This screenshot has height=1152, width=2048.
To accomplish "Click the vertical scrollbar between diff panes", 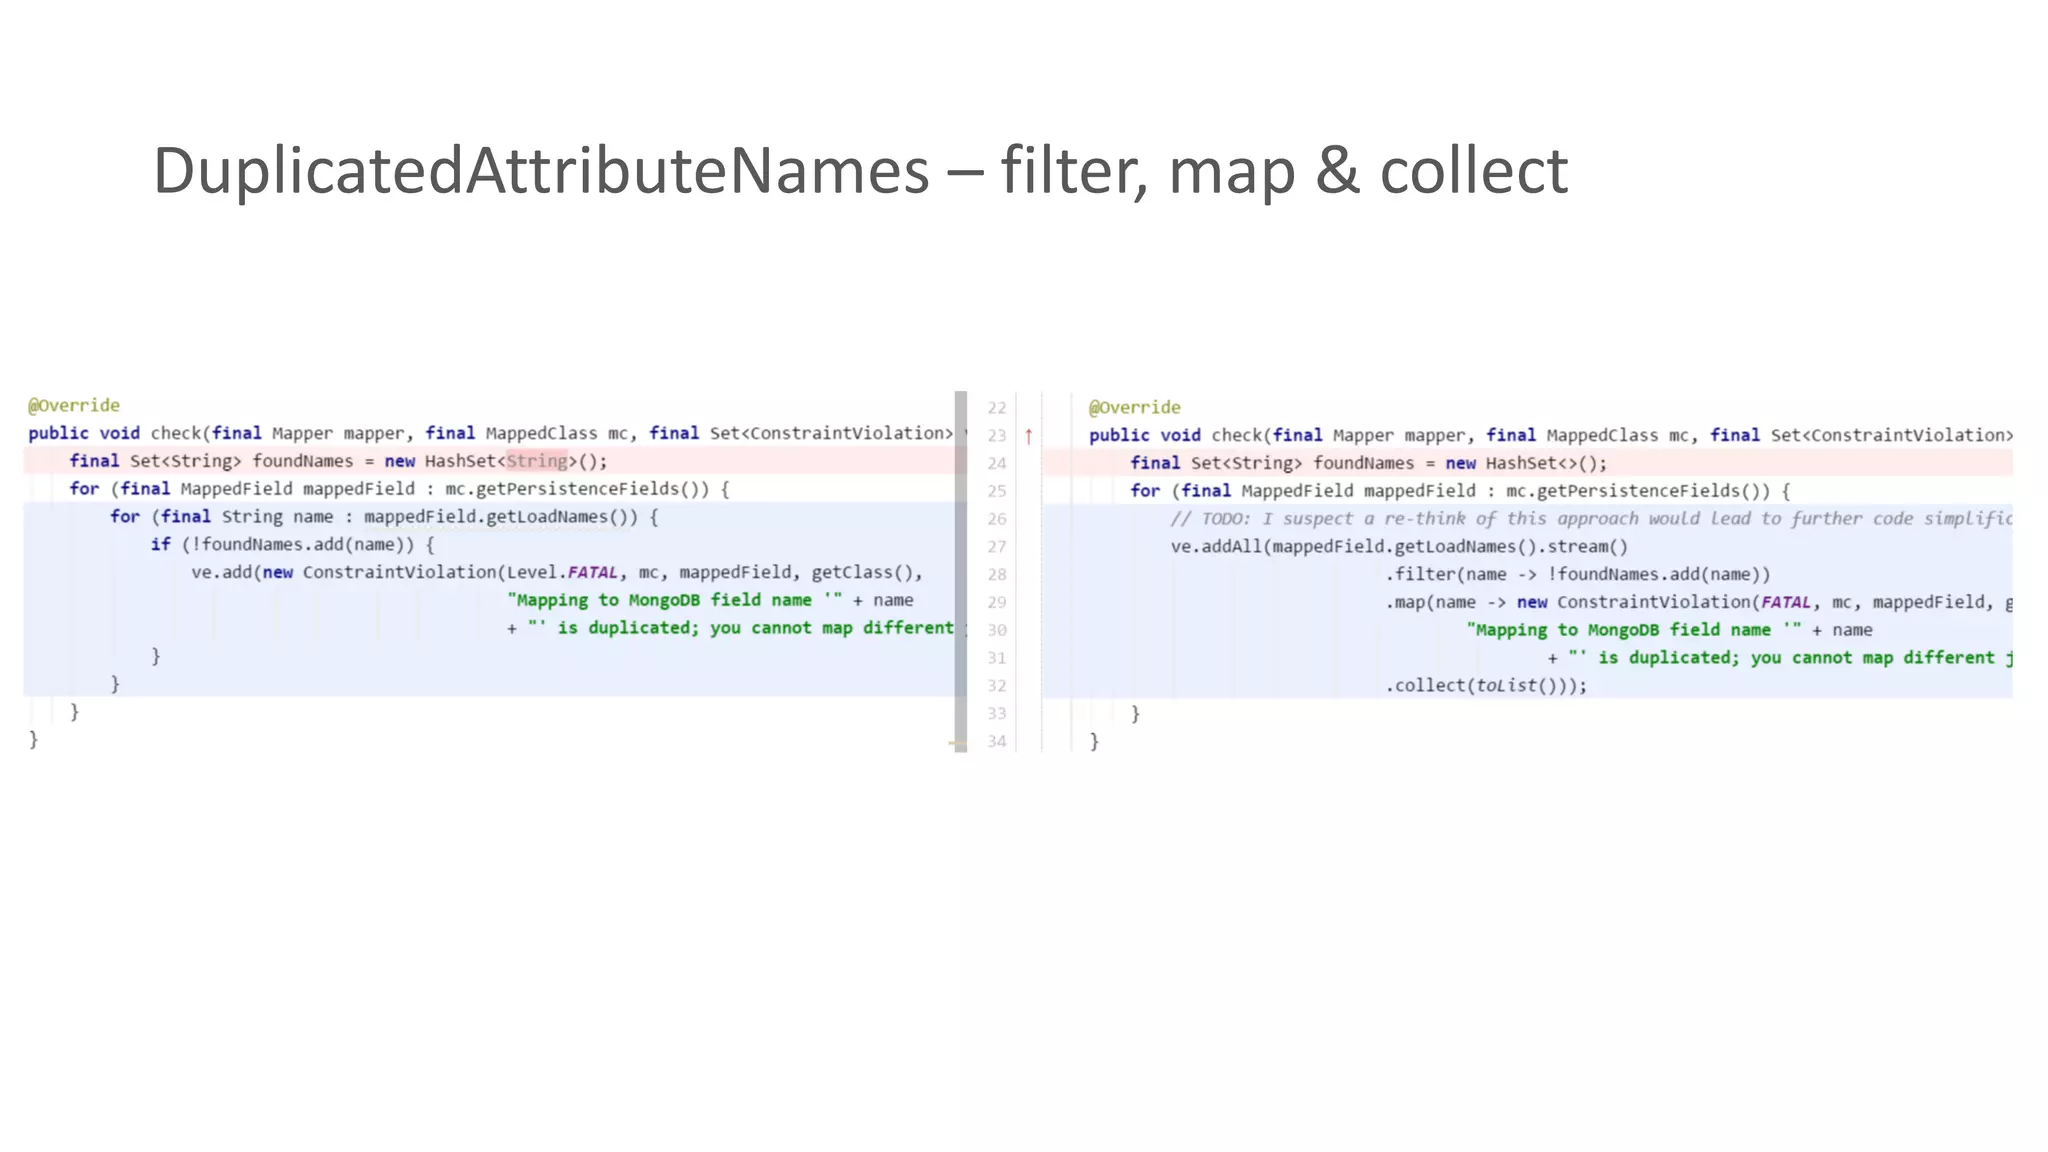I will click(961, 570).
